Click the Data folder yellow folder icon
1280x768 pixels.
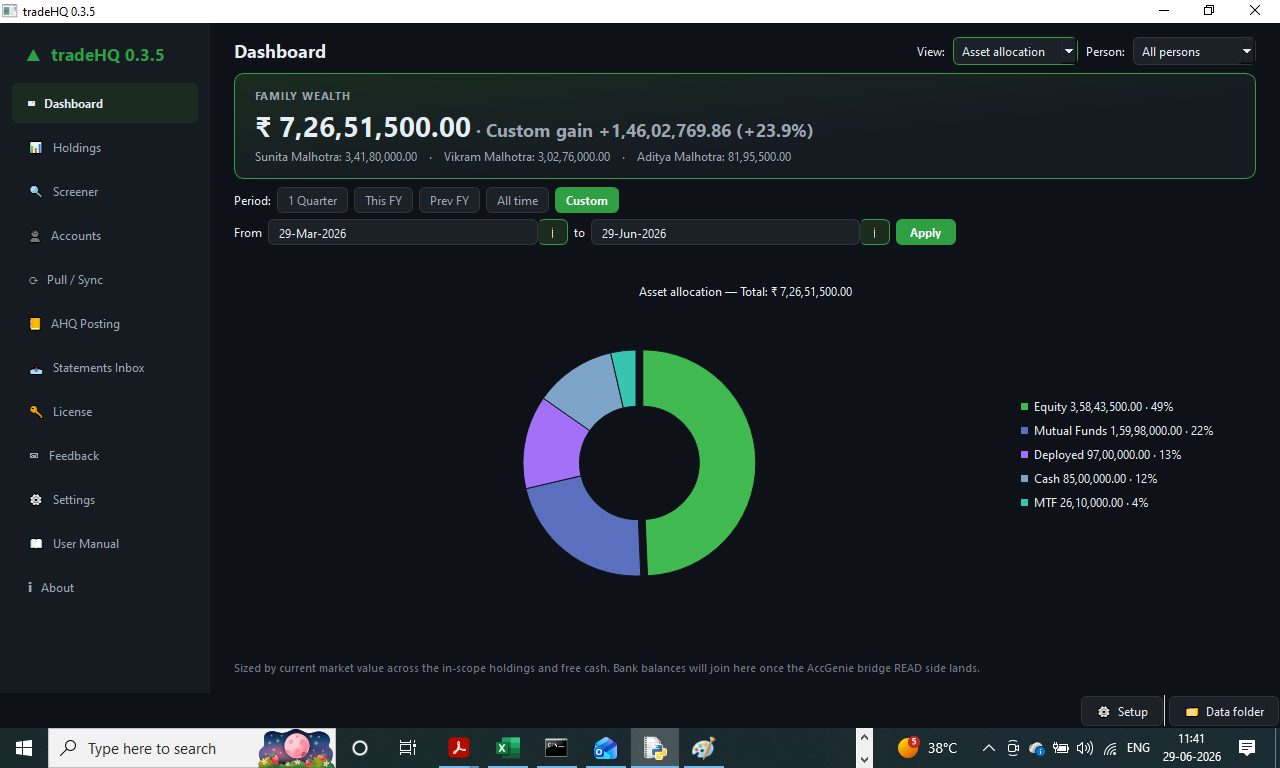pos(1192,712)
